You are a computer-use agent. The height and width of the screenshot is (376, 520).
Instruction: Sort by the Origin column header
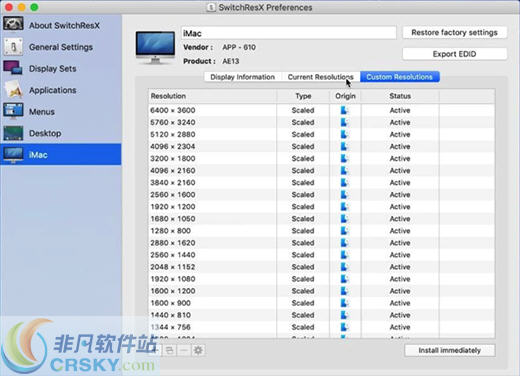(345, 96)
